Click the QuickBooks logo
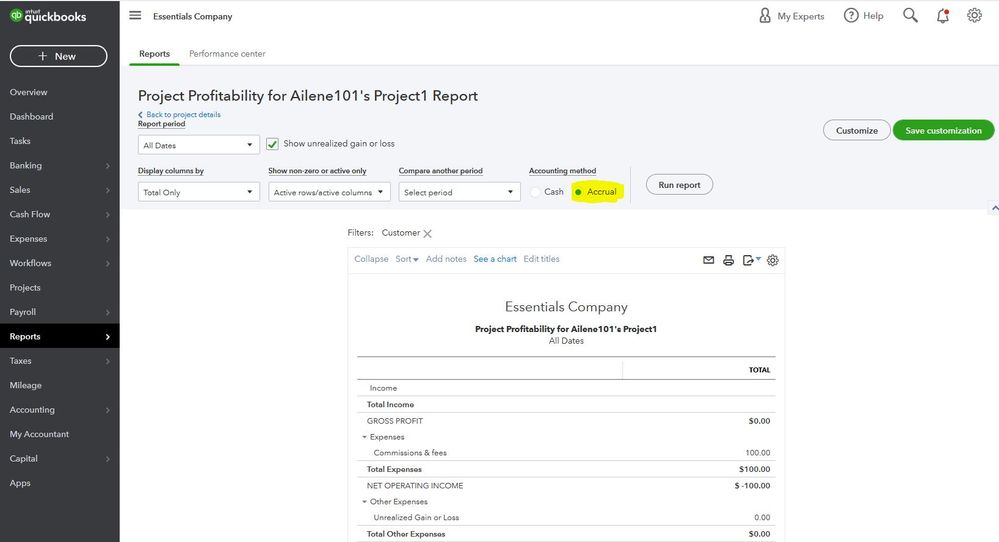This screenshot has width=999, height=542. click(48, 16)
